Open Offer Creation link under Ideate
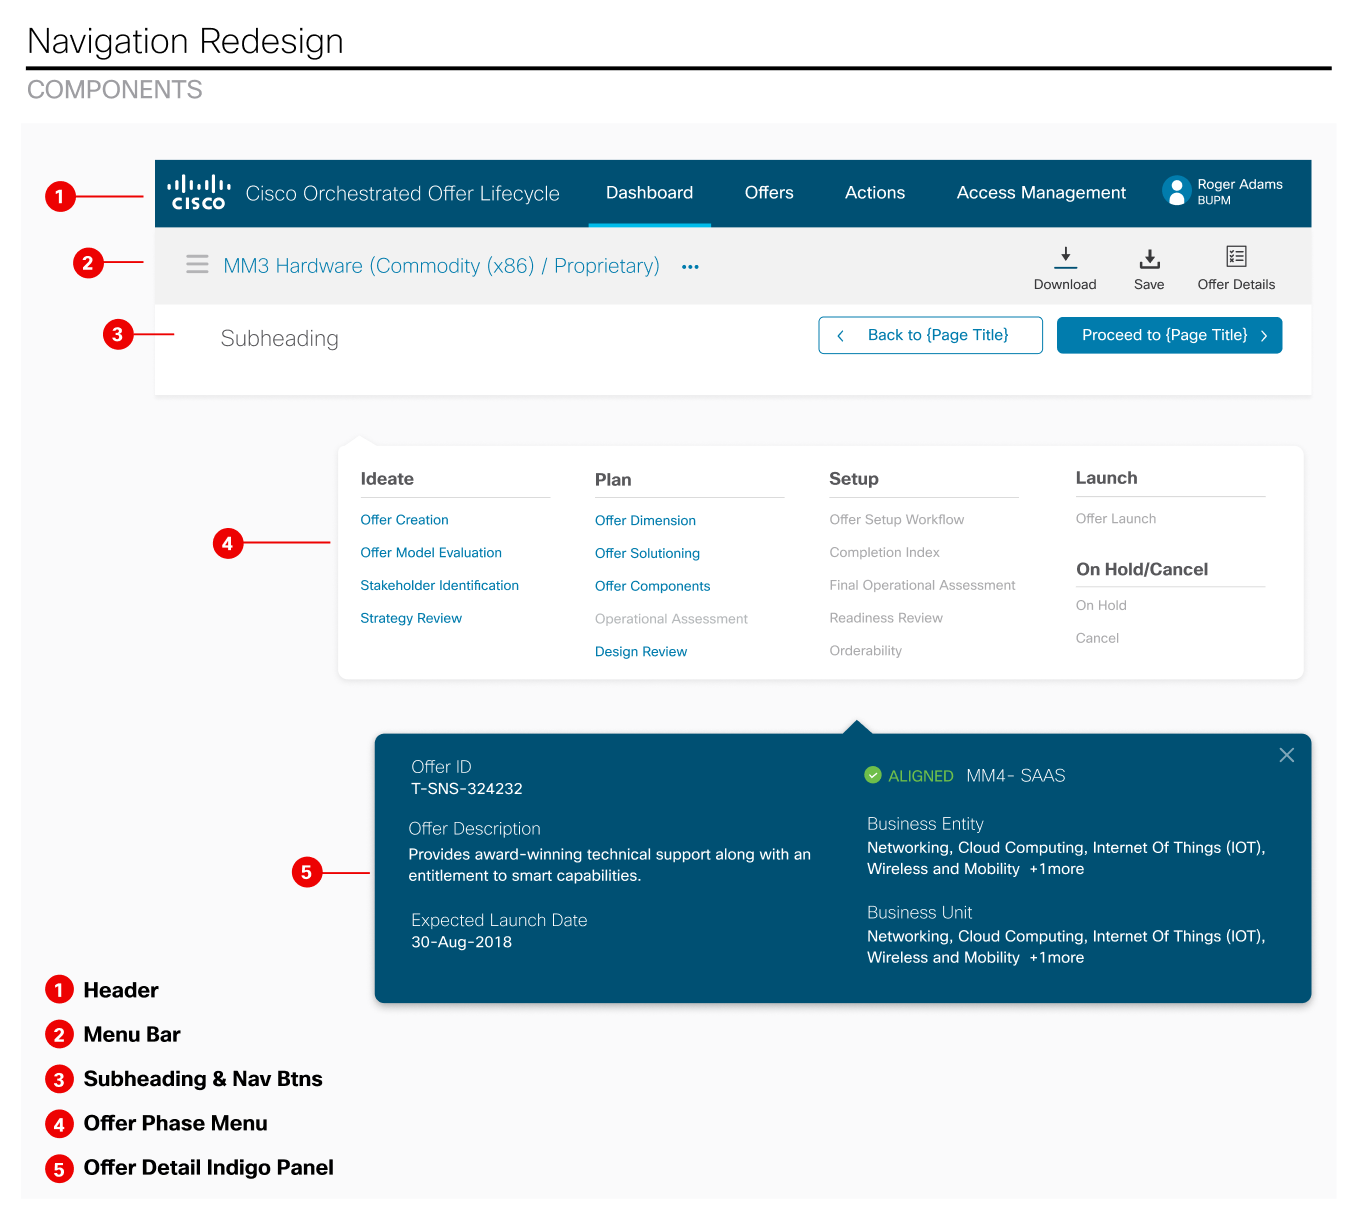Image resolution: width=1356 pixels, height=1220 pixels. pos(404,520)
